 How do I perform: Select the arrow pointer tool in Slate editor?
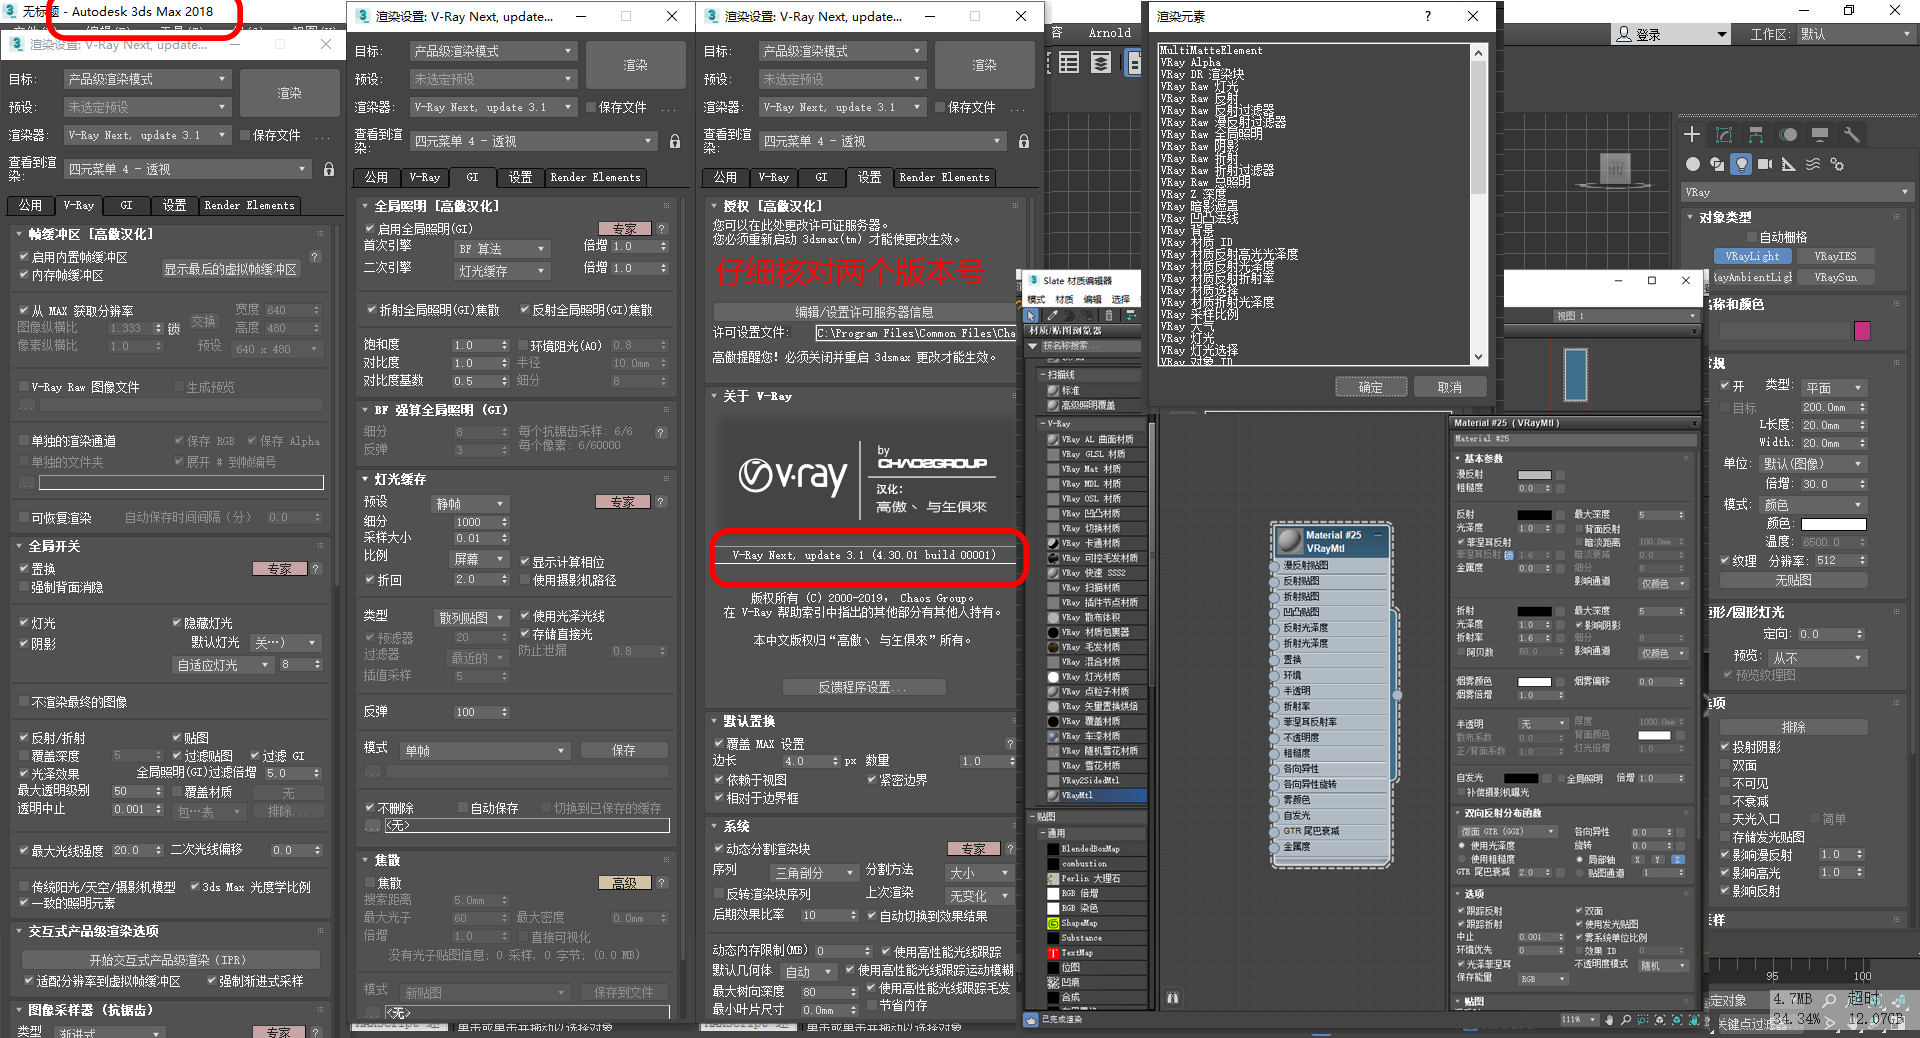[1032, 315]
